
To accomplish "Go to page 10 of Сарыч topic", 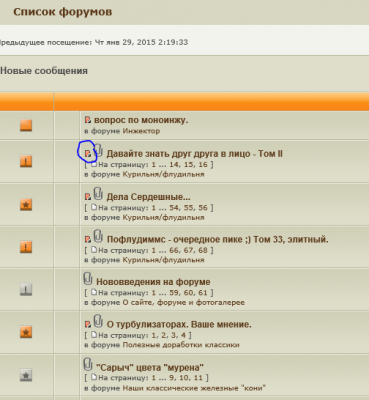I will (x=183, y=378).
